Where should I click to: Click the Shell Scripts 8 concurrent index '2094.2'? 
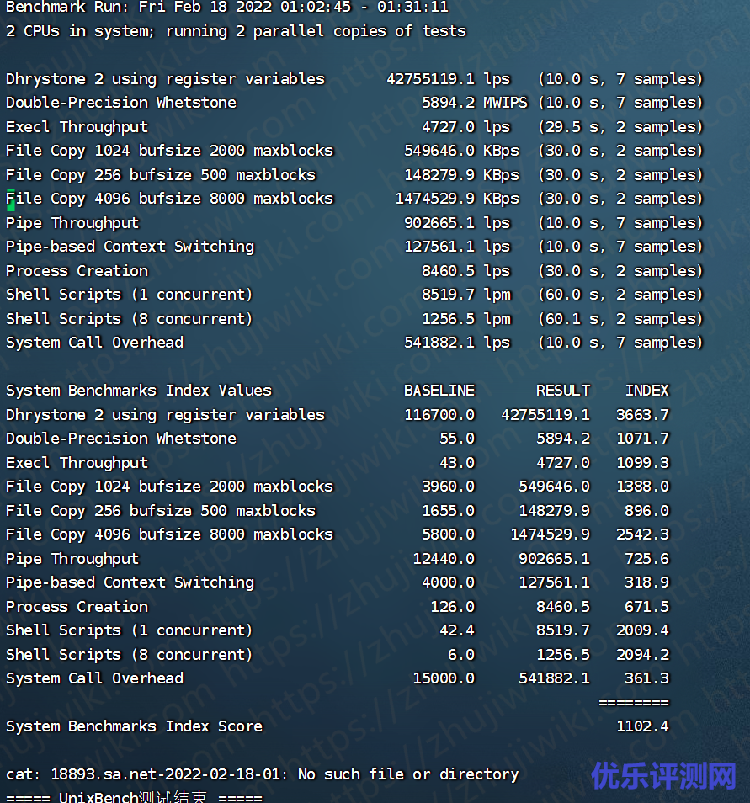coord(642,654)
